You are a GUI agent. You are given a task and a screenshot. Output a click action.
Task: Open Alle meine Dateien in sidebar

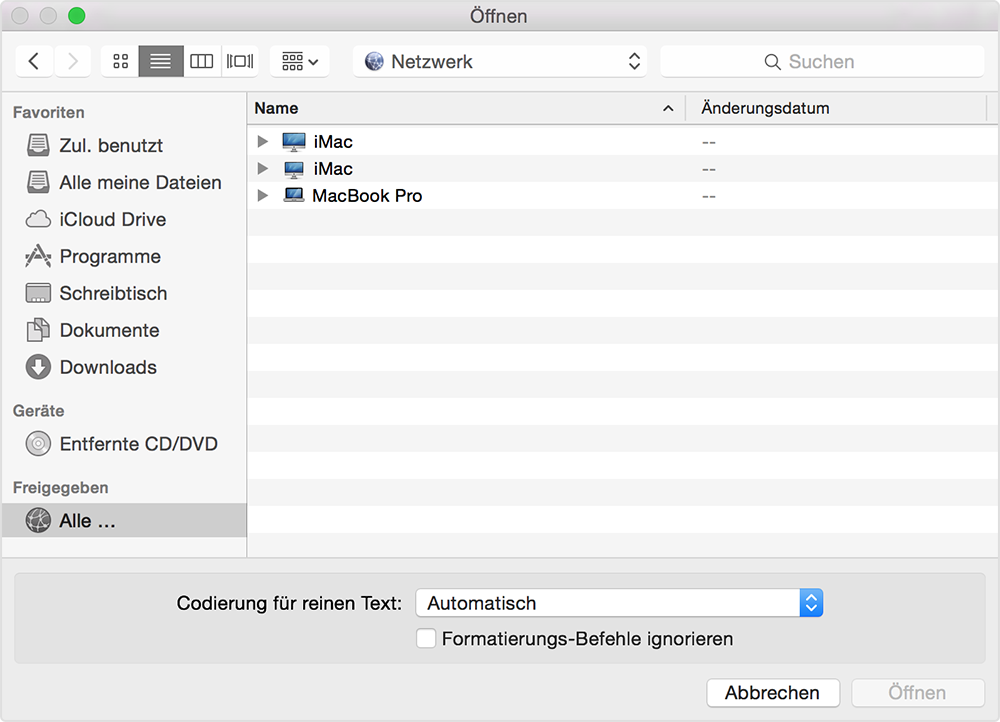[x=124, y=182]
